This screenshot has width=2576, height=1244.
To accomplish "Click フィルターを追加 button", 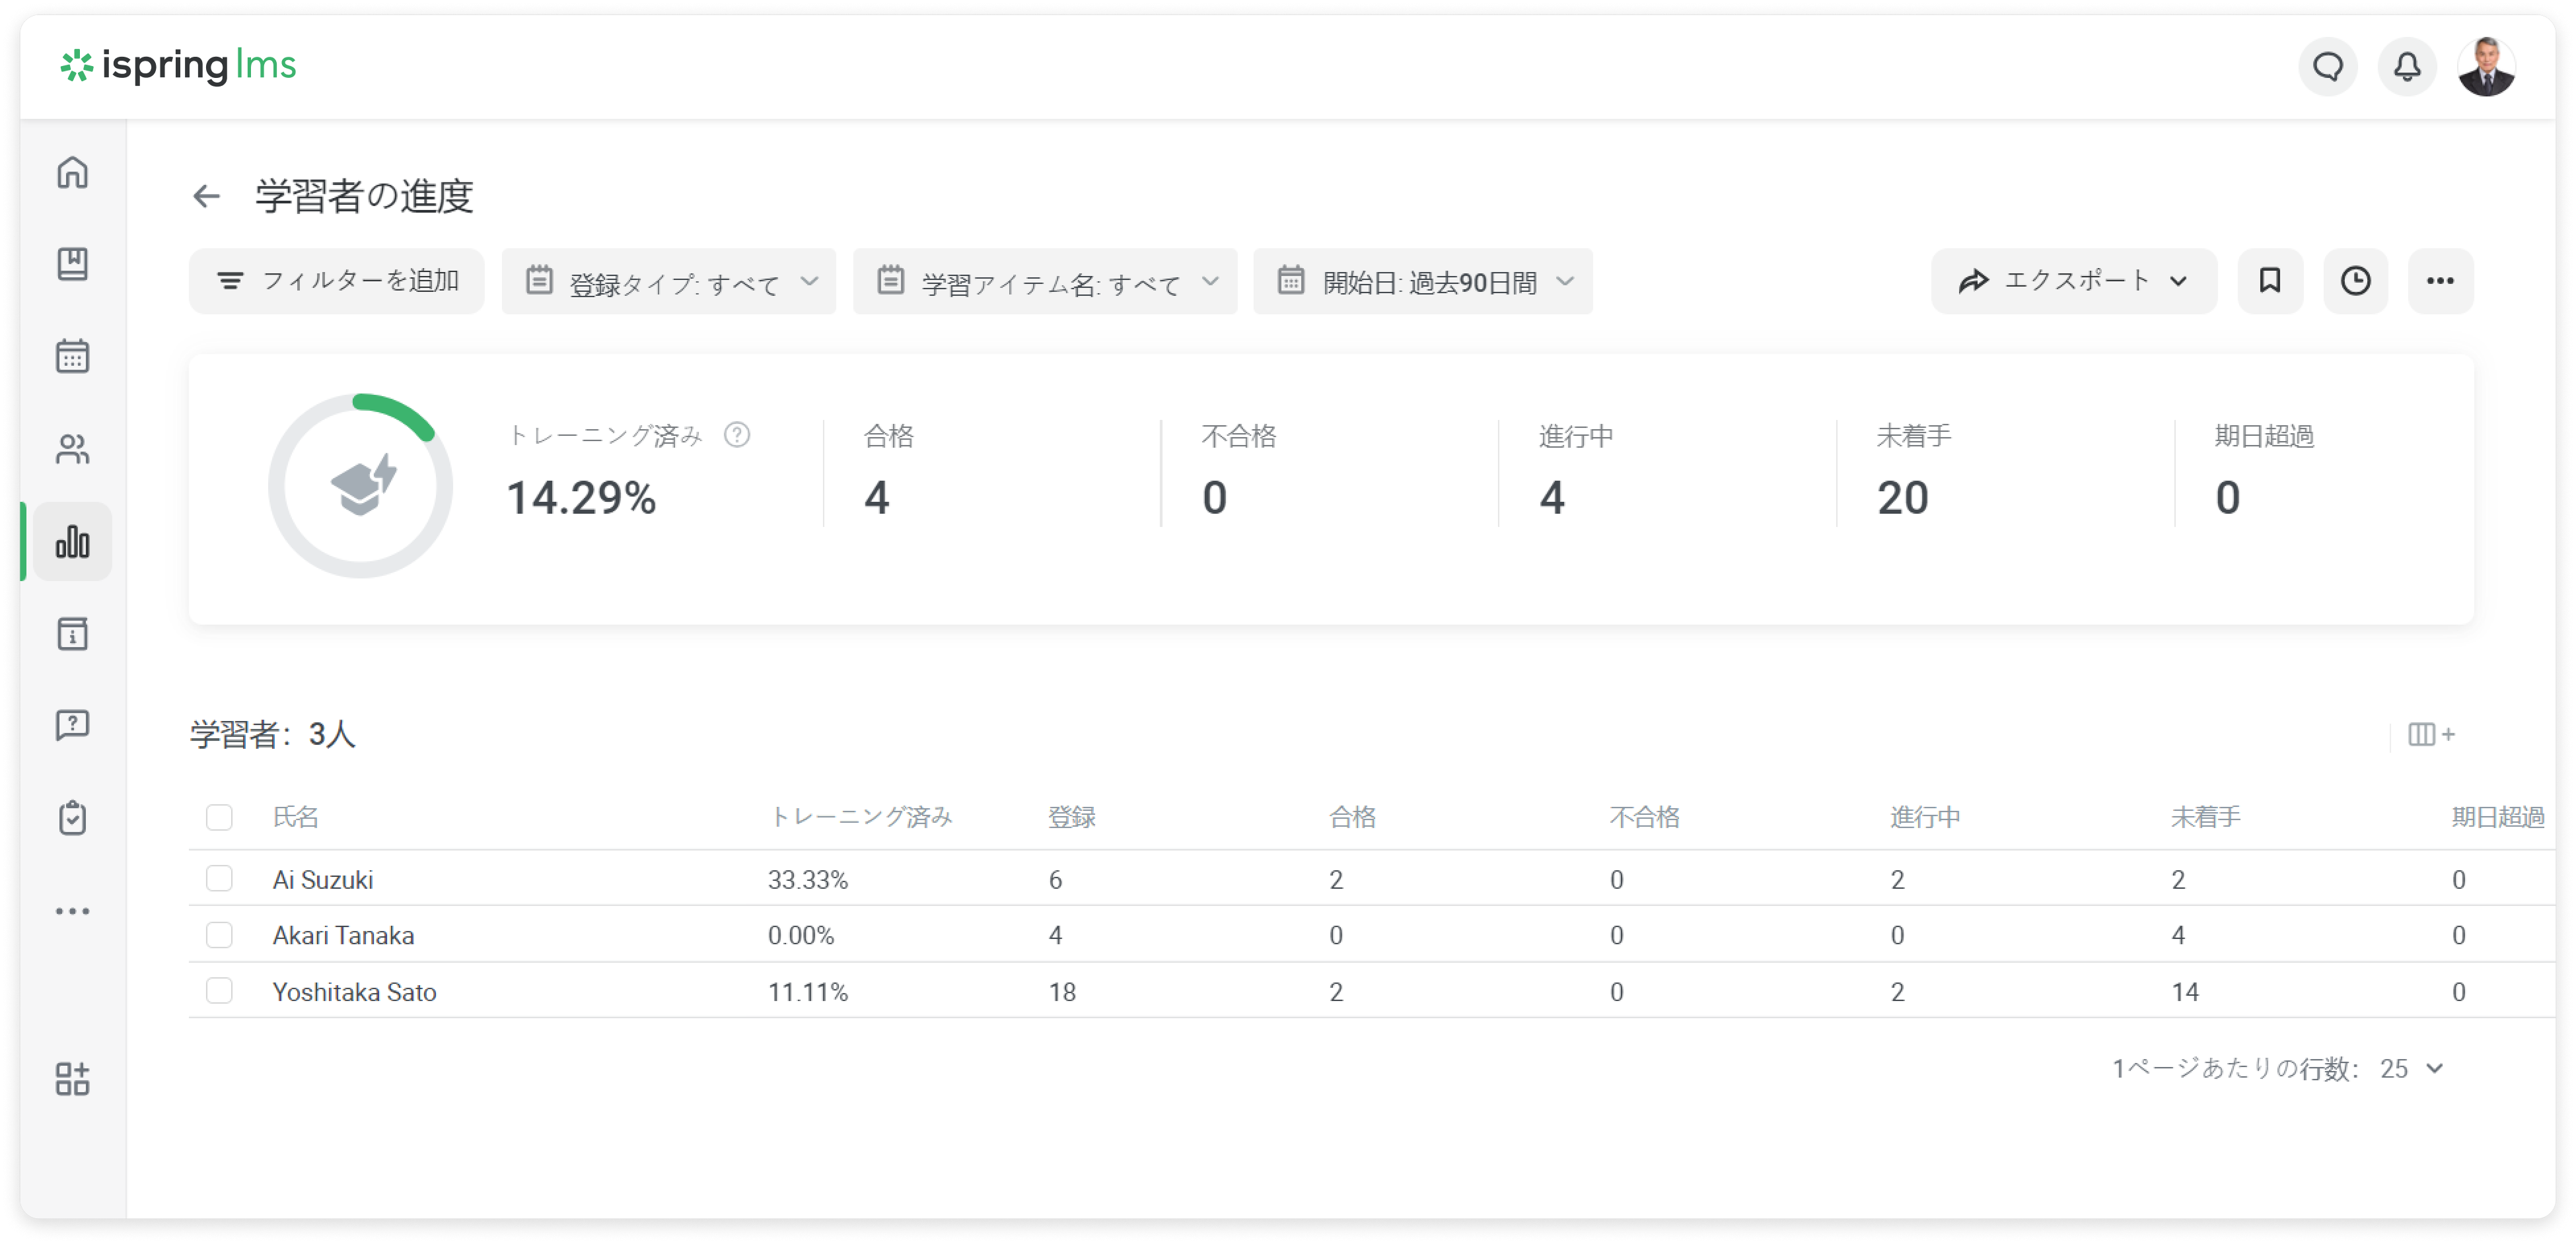I will (337, 281).
